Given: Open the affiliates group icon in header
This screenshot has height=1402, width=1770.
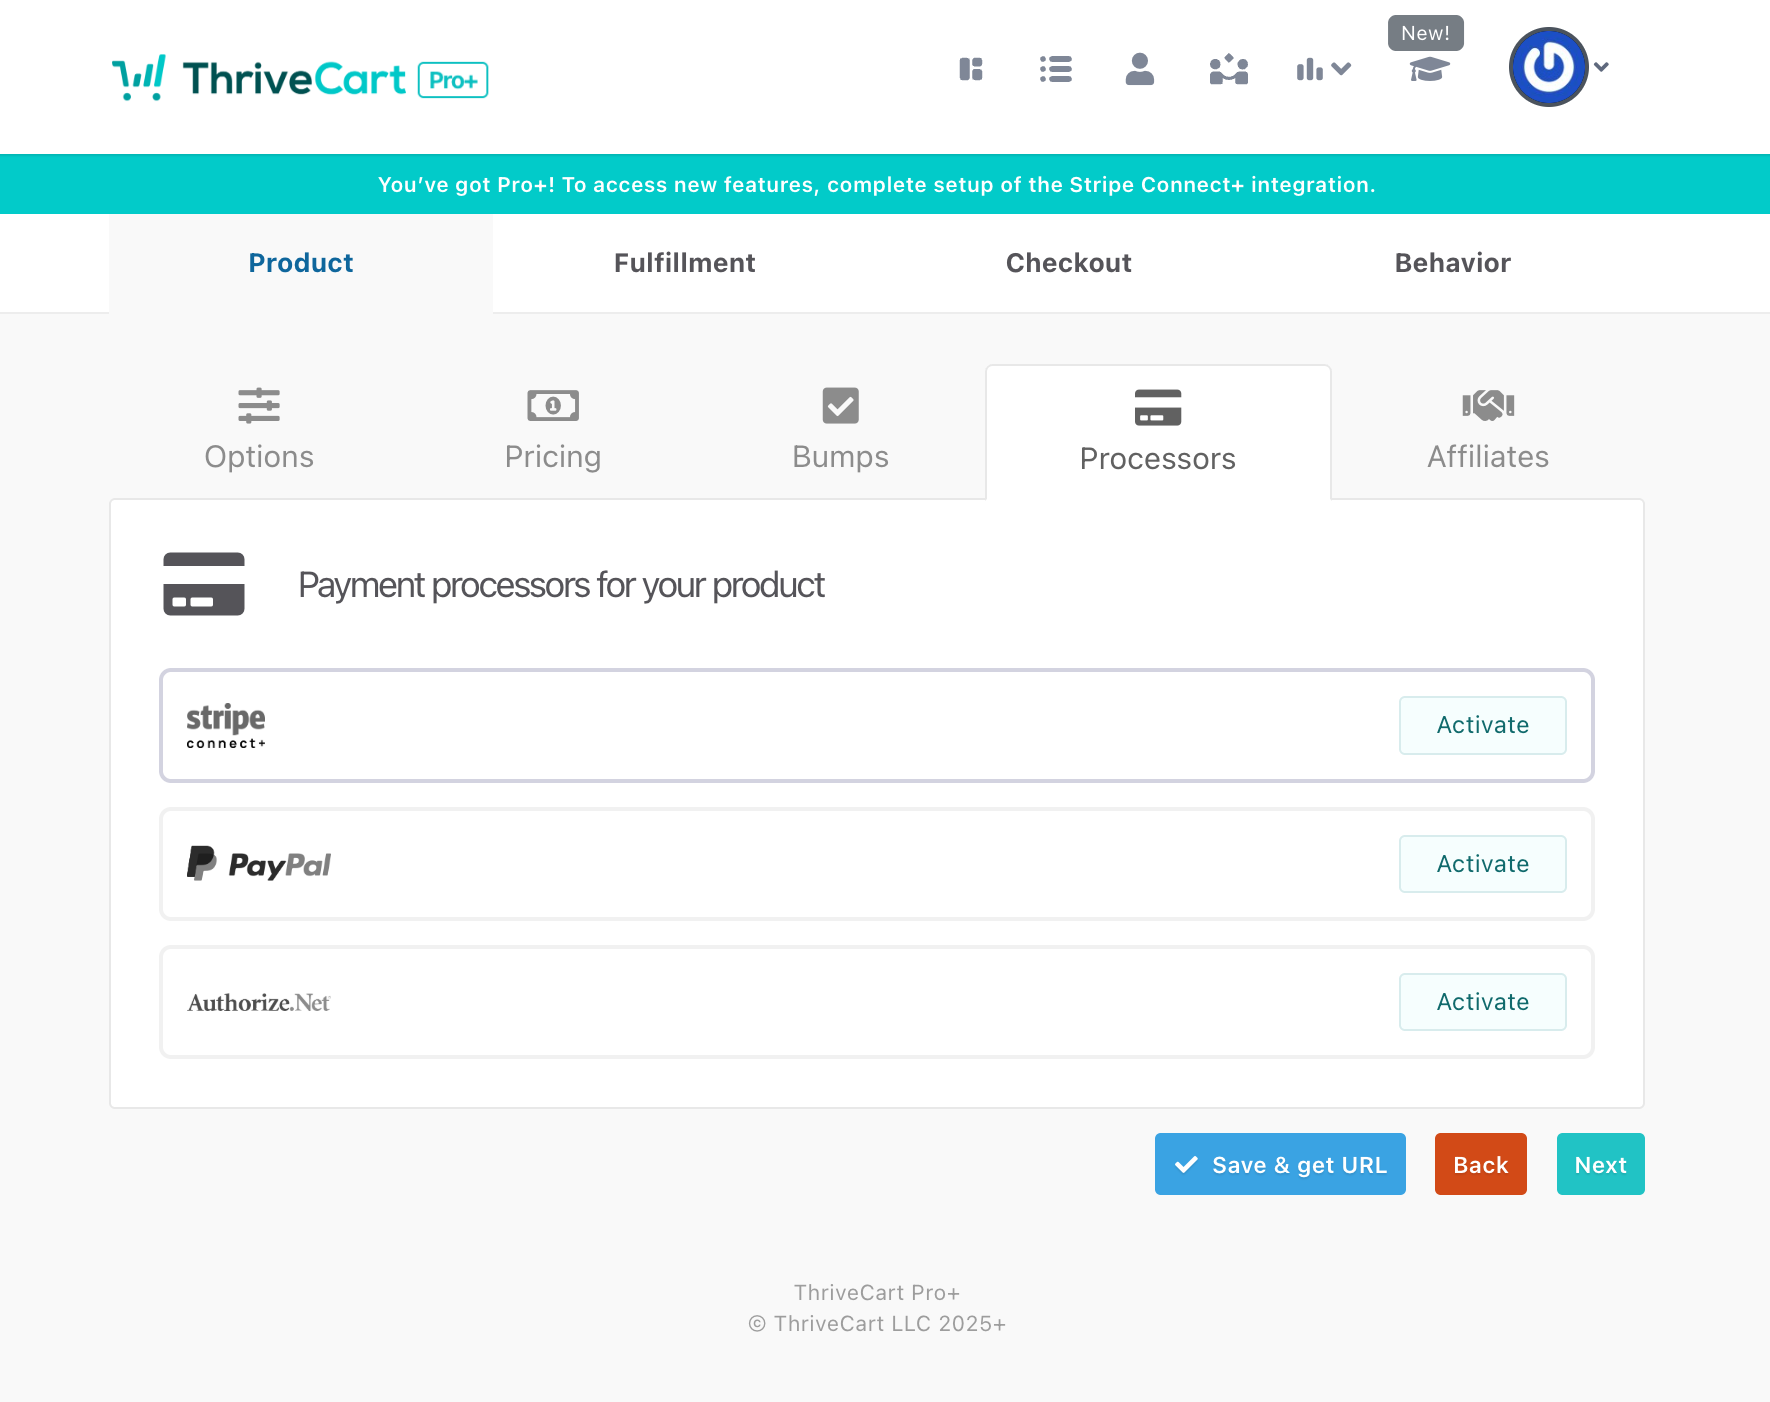Looking at the screenshot, I should click(x=1229, y=69).
